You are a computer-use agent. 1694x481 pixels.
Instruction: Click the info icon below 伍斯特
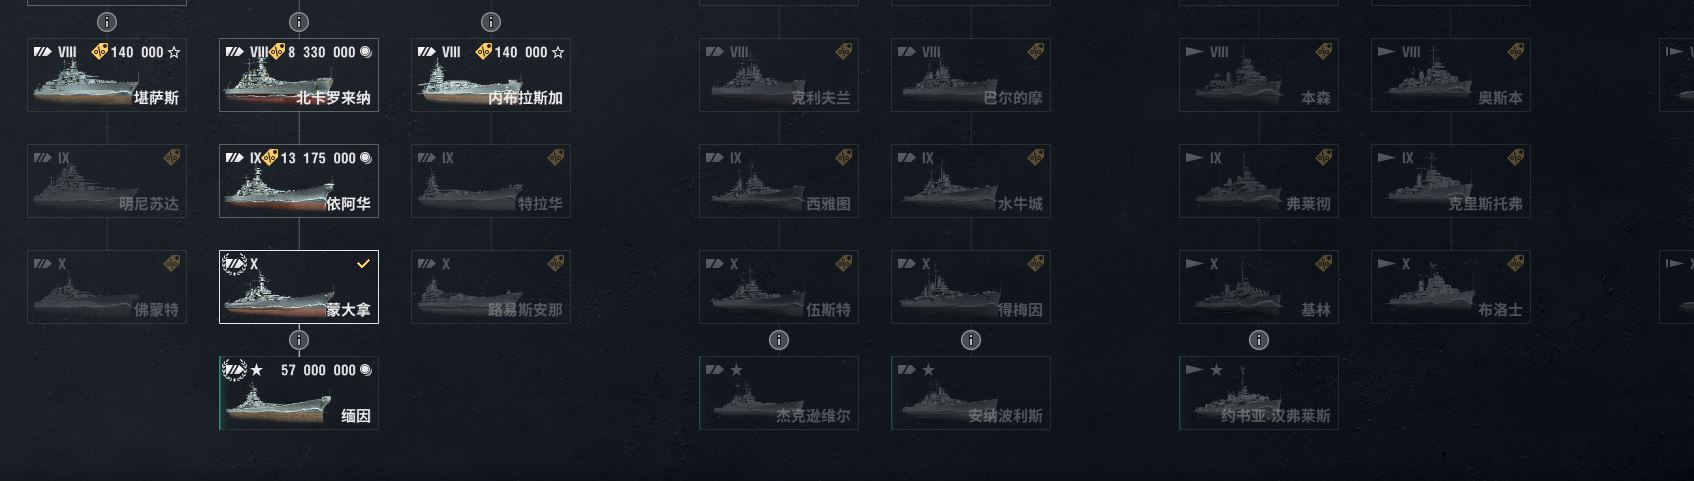779,340
